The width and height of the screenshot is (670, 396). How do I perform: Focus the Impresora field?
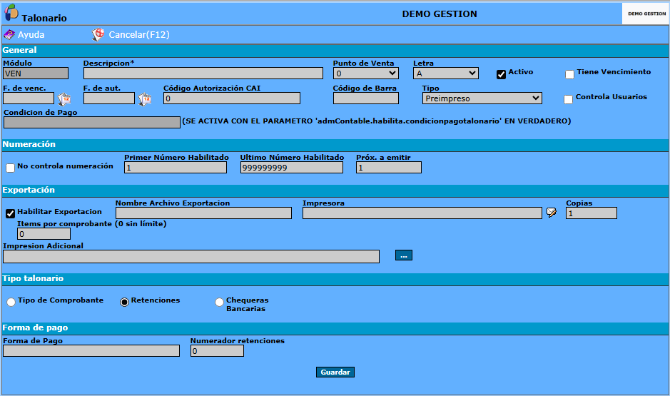click(422, 213)
